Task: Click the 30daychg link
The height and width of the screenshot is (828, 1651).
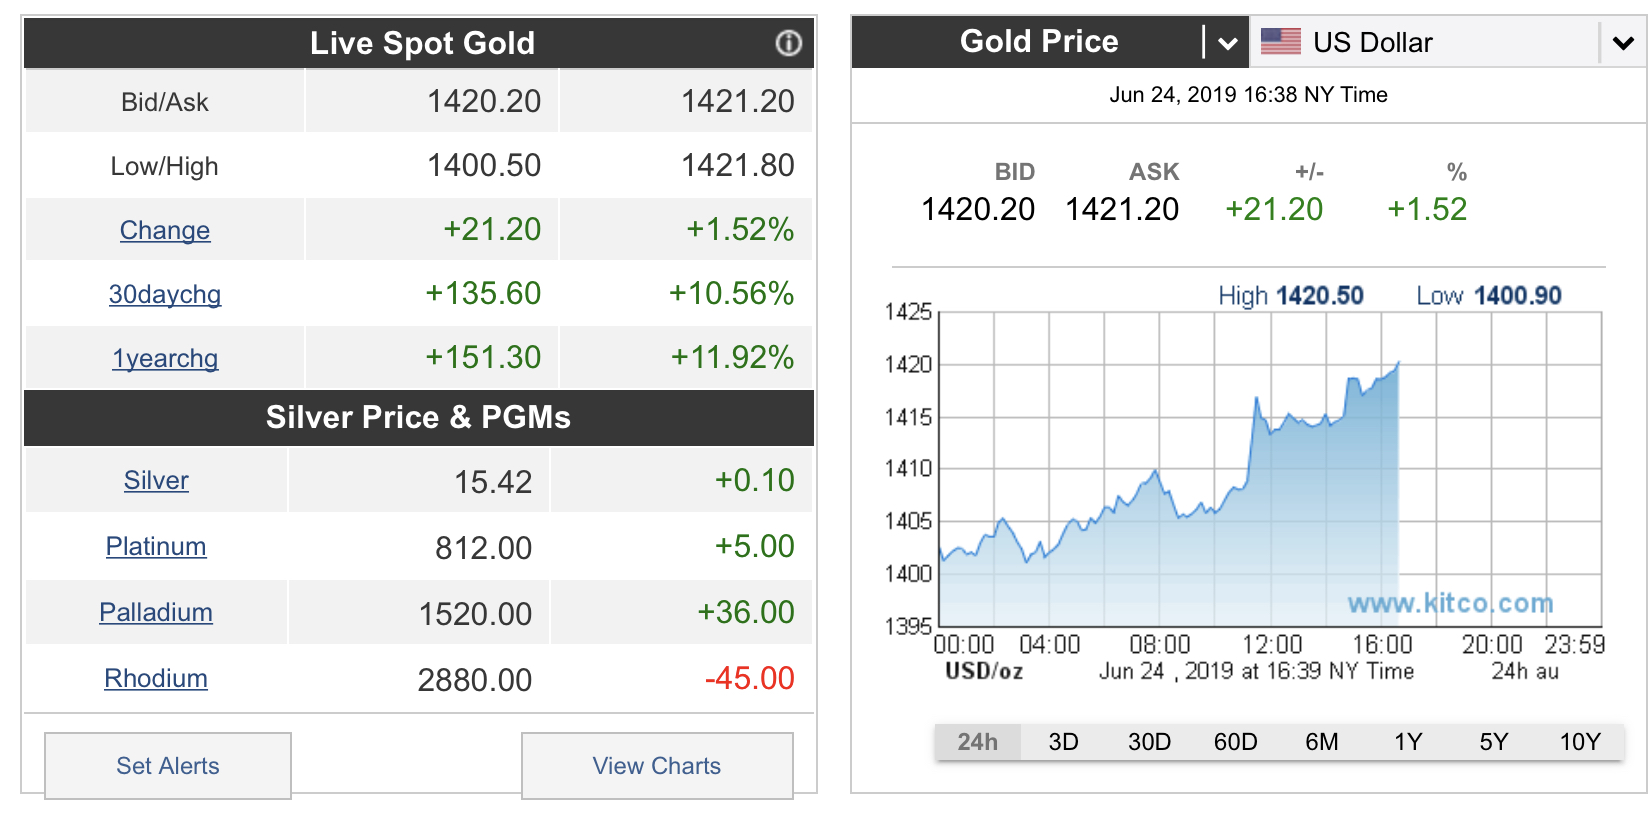Action: (x=165, y=295)
